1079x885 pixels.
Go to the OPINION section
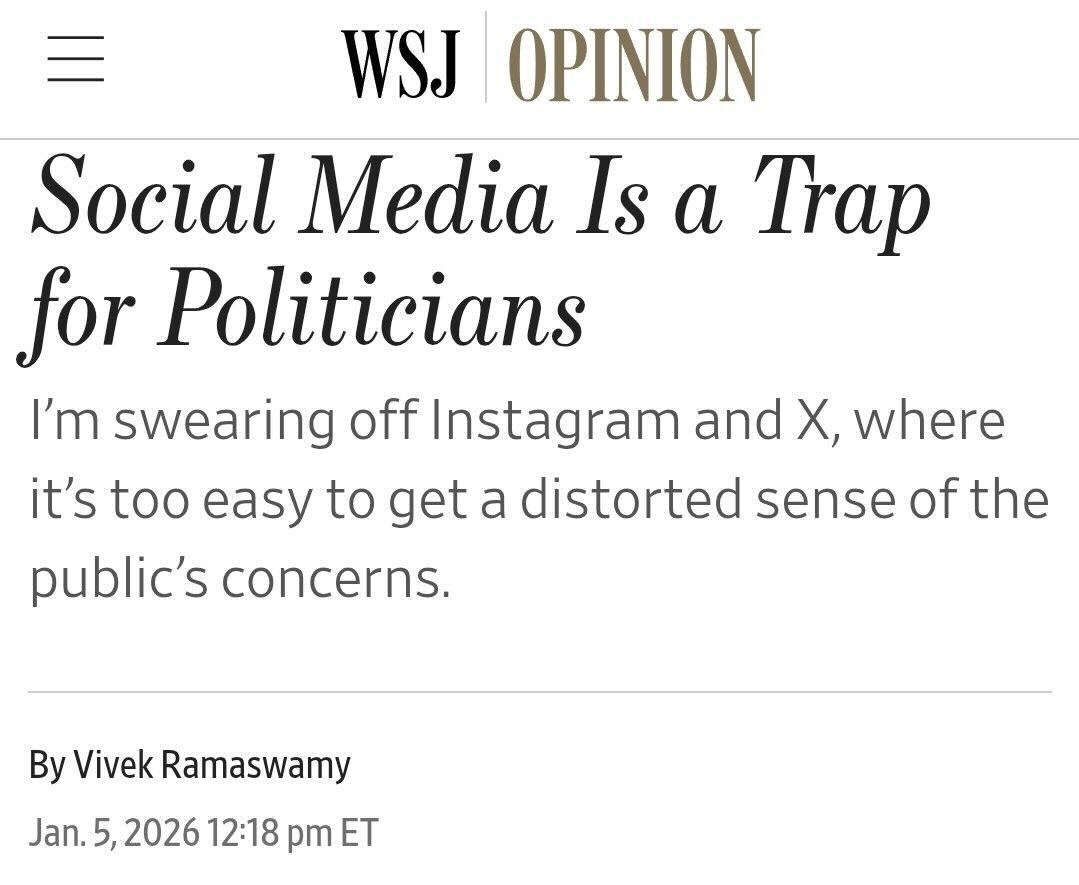(x=634, y=64)
